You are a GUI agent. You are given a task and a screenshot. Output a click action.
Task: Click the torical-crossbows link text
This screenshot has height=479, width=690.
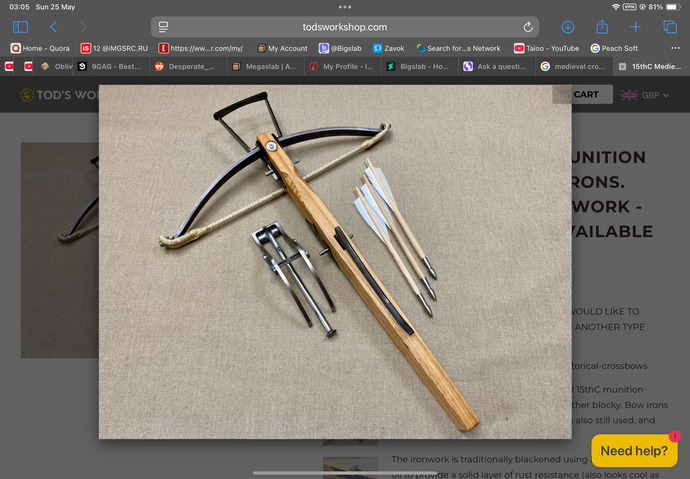click(x=609, y=366)
